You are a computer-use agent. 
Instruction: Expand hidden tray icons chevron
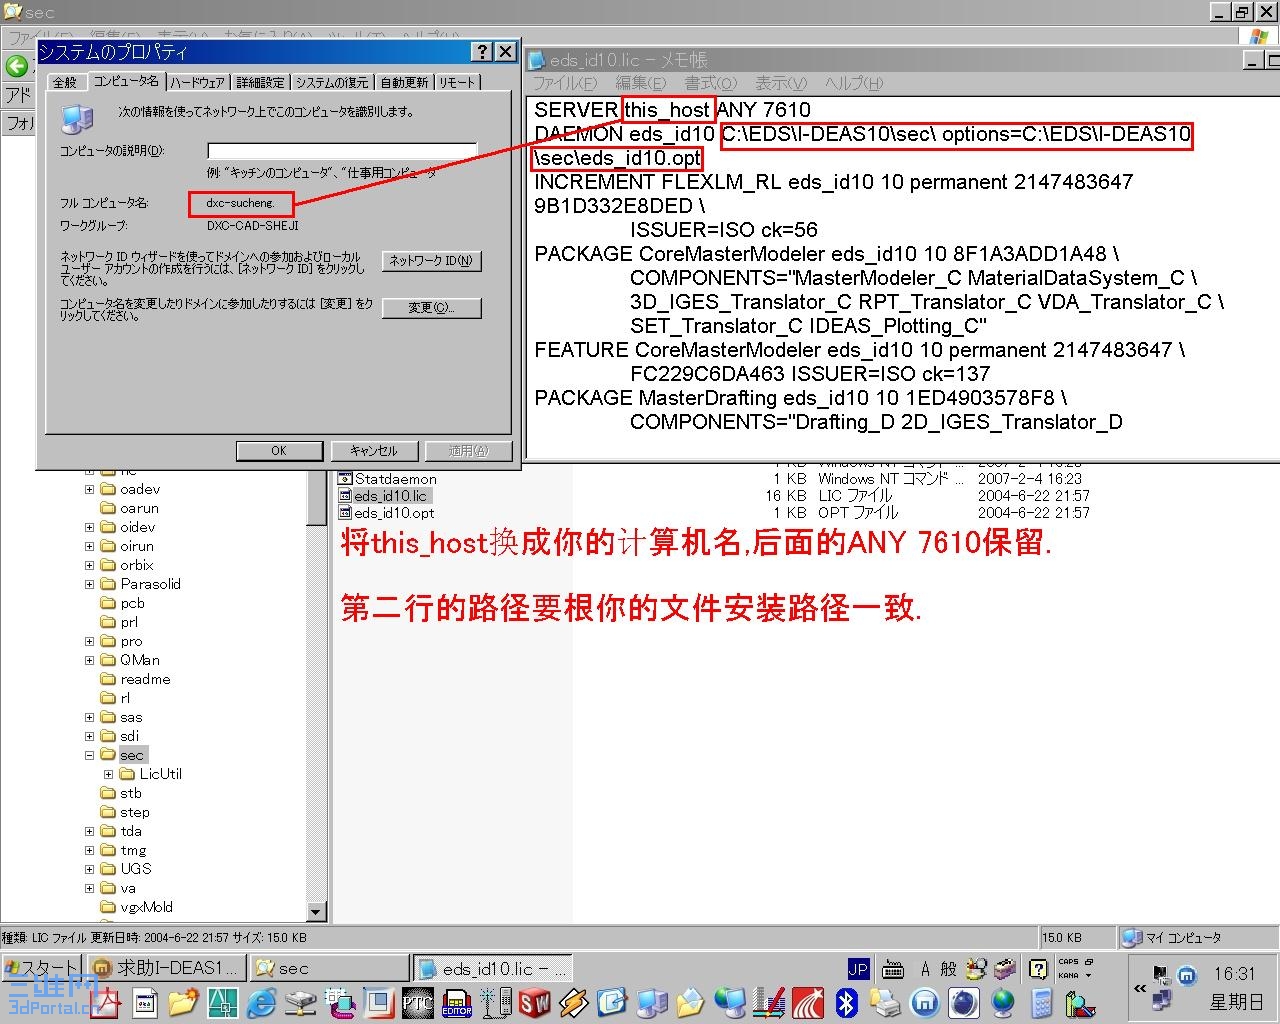(x=1140, y=988)
